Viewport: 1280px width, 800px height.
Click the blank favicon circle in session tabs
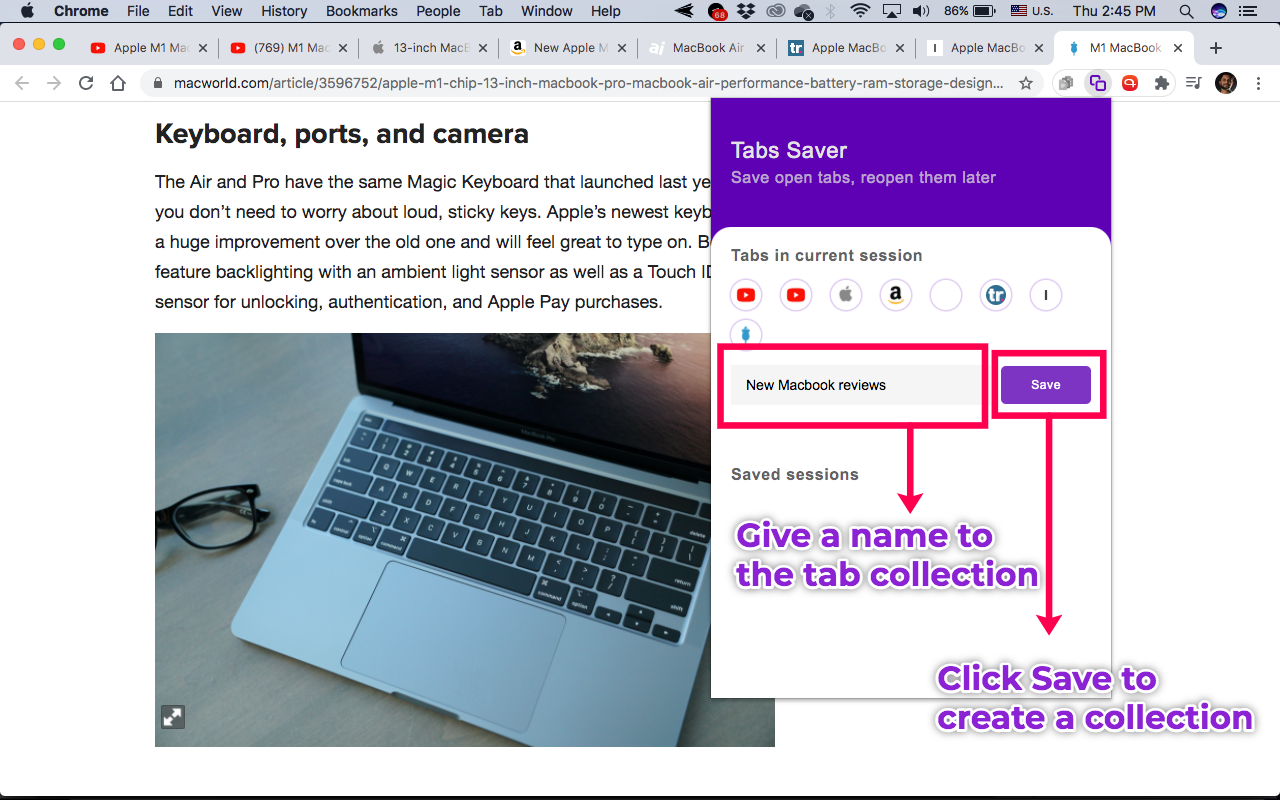tap(946, 295)
